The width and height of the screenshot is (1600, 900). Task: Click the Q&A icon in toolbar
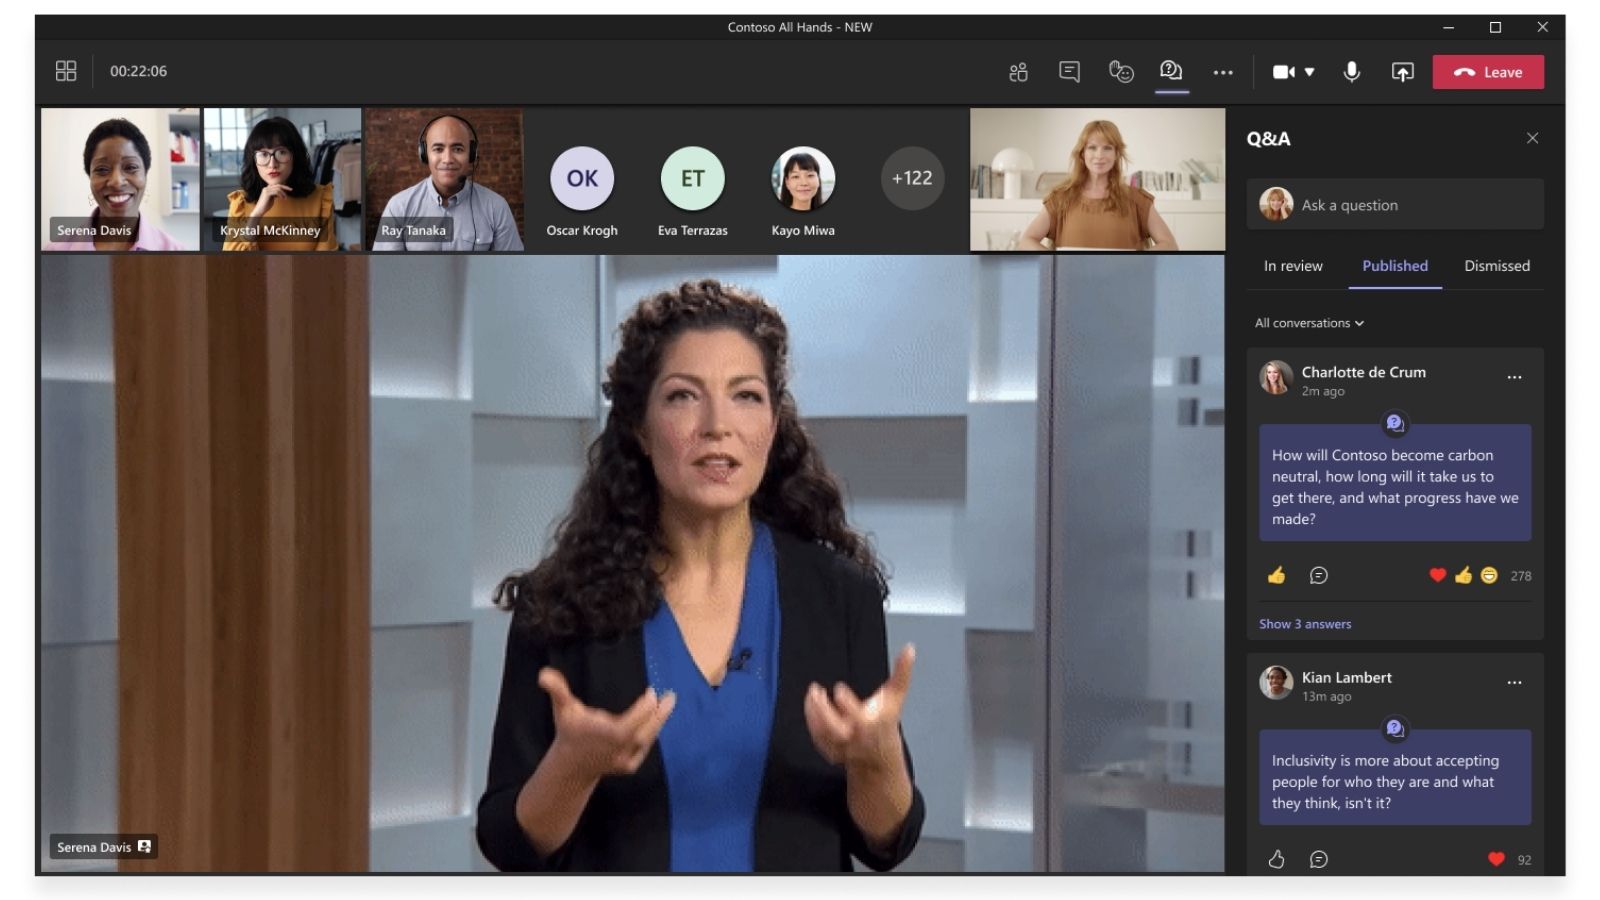[x=1171, y=71]
